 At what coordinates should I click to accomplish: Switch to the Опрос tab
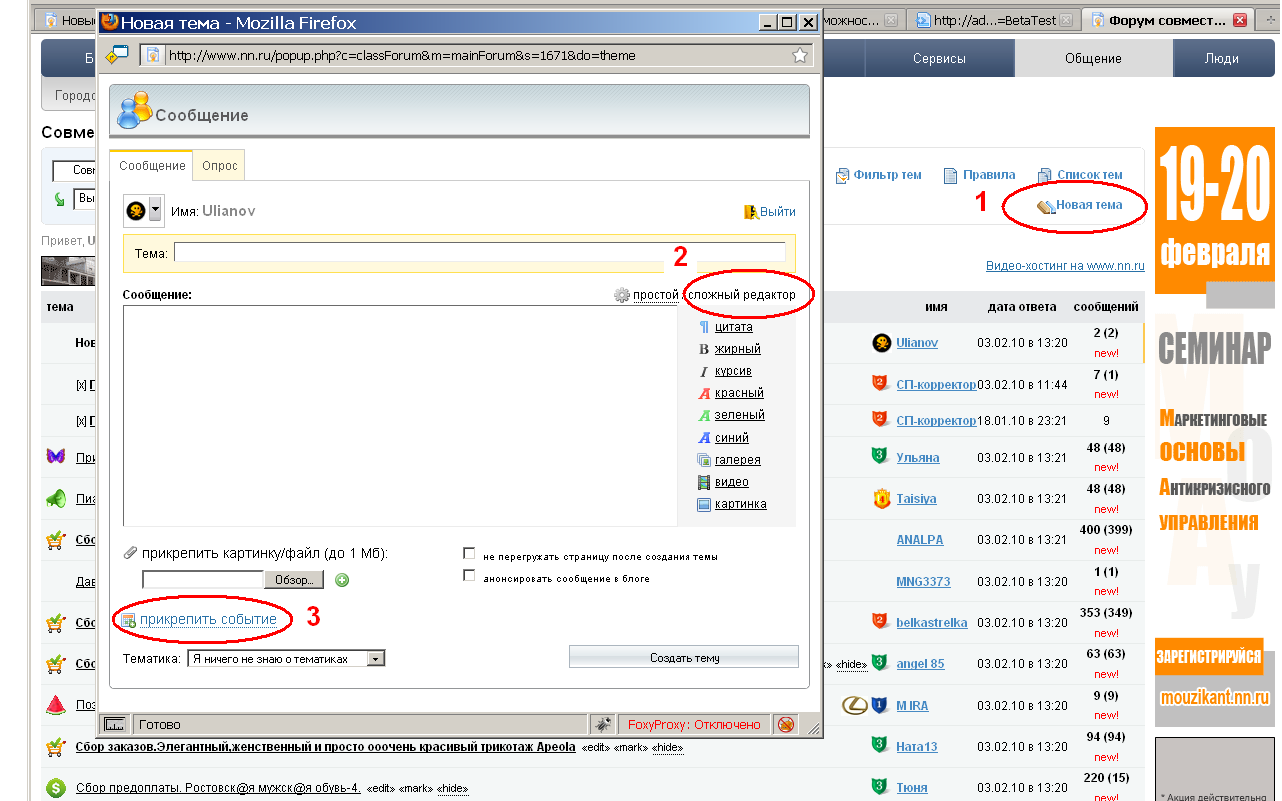[220, 165]
